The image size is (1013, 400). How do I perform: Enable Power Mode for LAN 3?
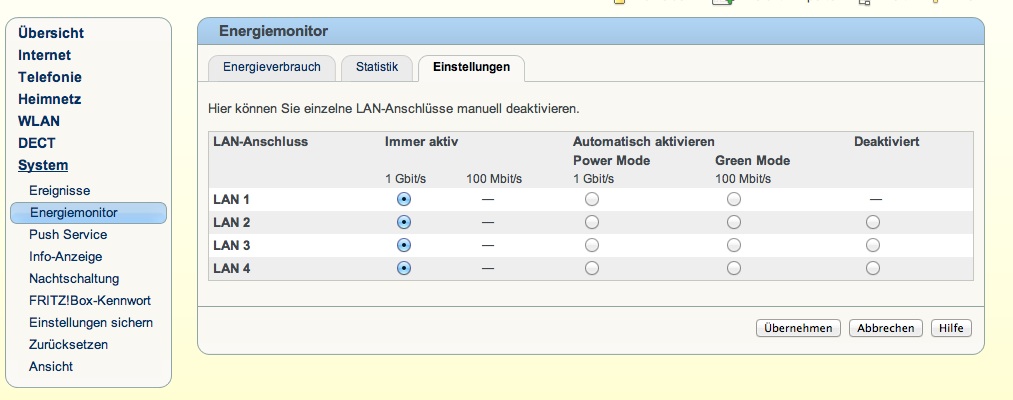click(x=592, y=245)
